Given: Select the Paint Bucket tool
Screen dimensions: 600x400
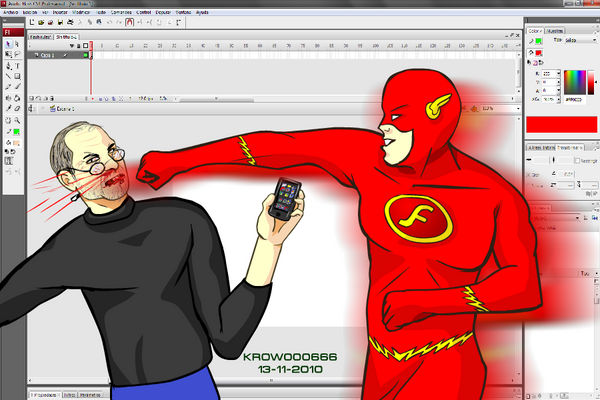Looking at the screenshot, I should (x=17, y=98).
